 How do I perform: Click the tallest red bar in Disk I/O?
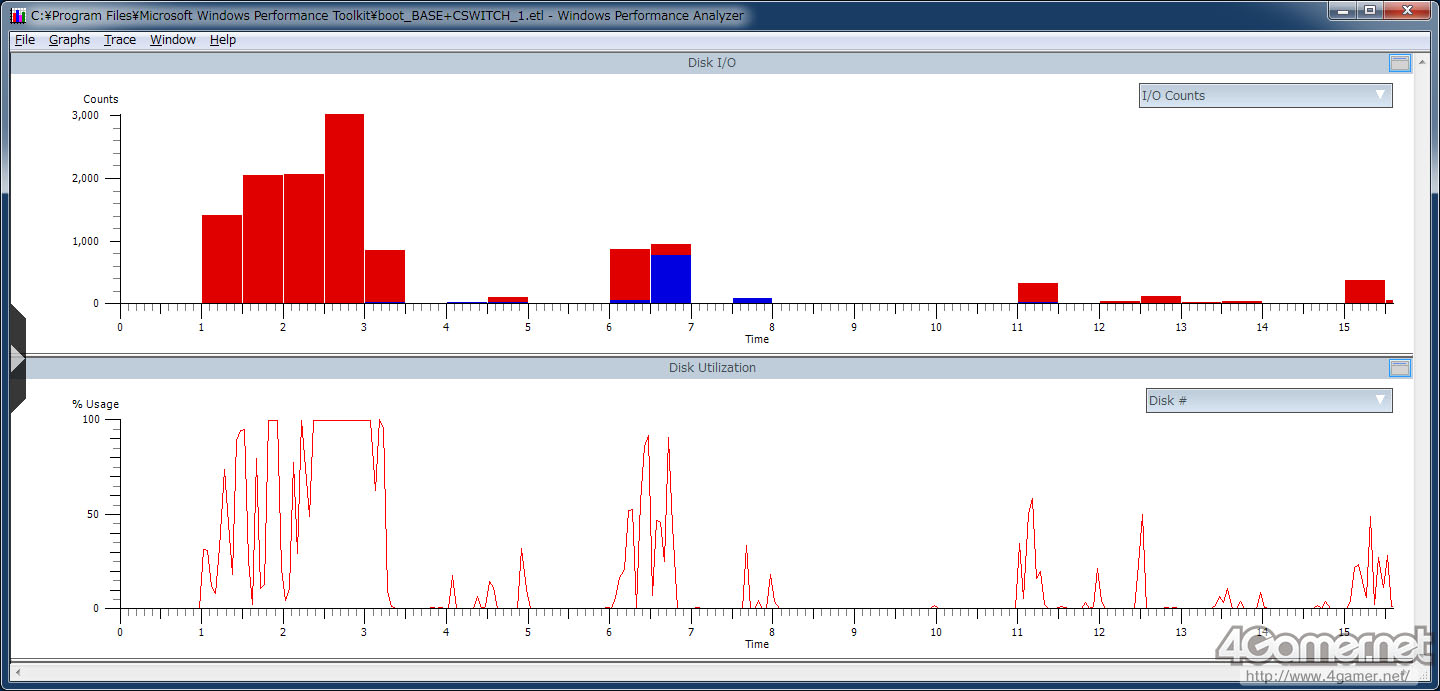click(x=344, y=208)
